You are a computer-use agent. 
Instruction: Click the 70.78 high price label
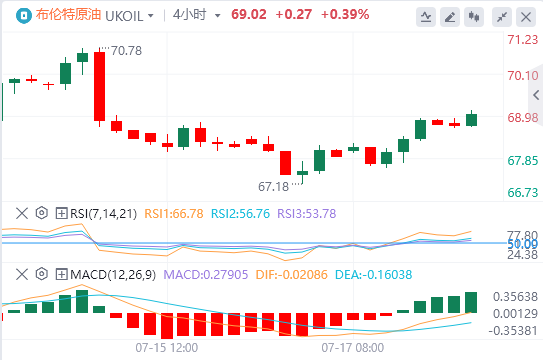(126, 51)
